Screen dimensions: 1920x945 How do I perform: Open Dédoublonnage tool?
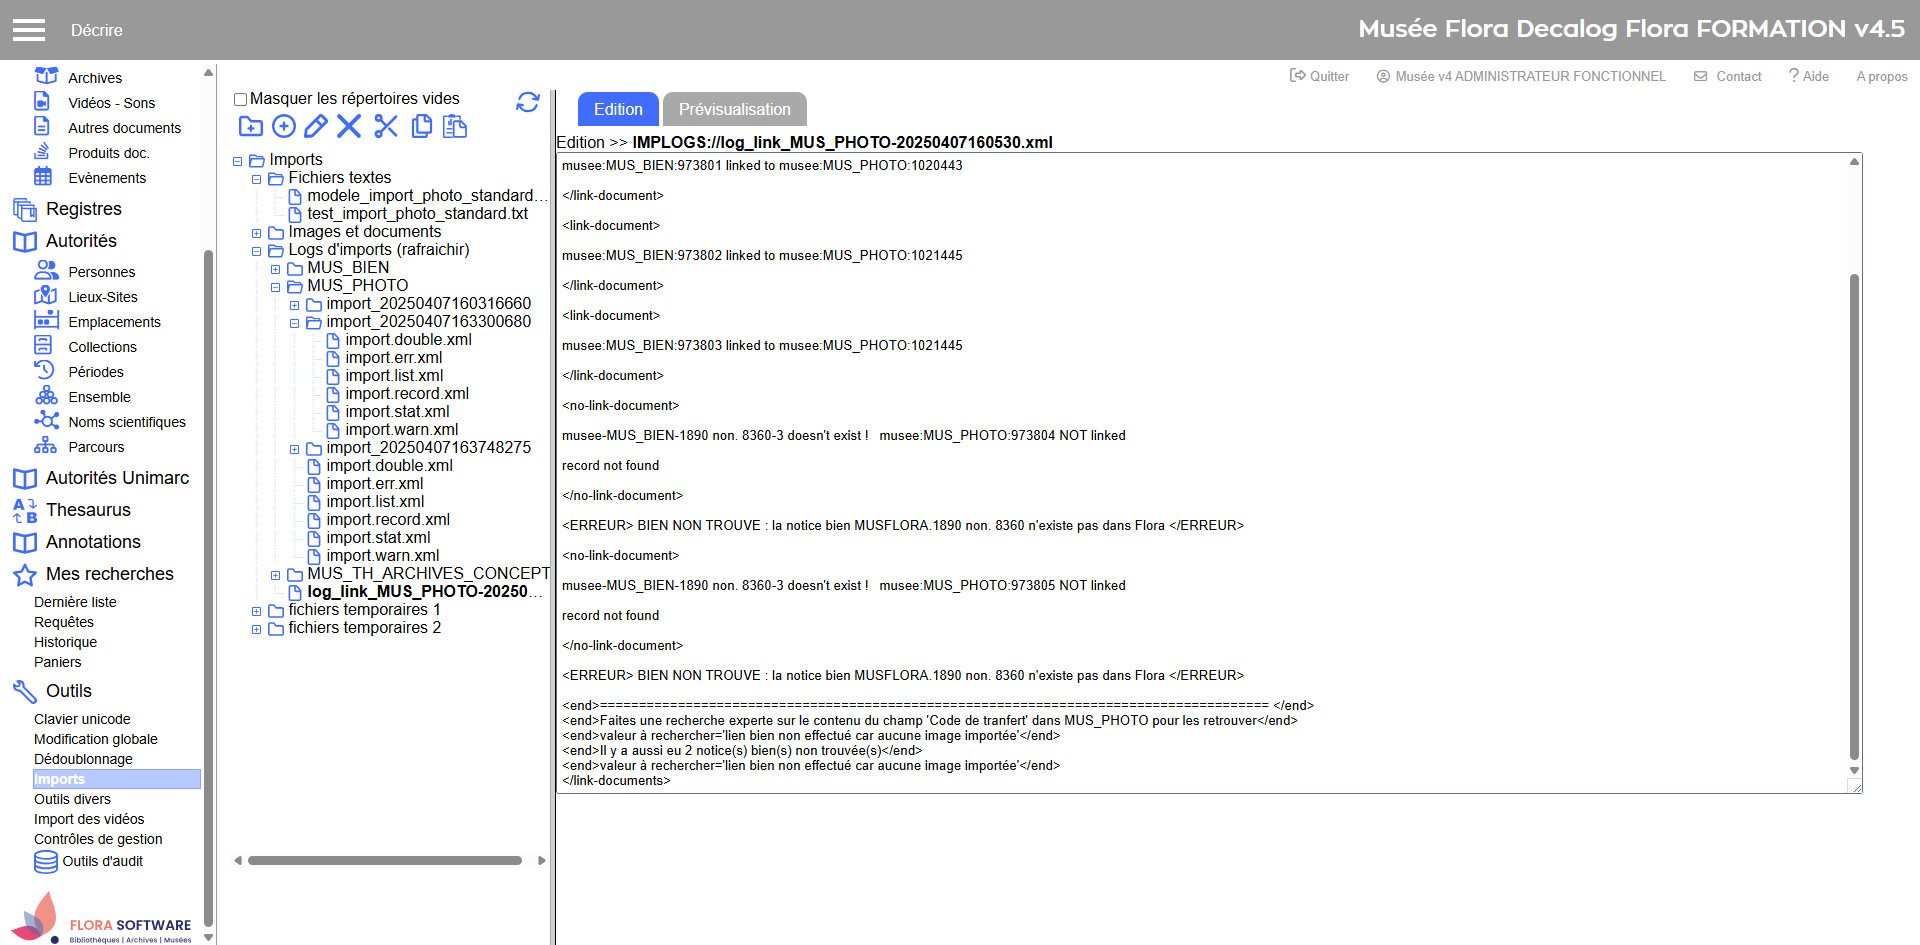click(83, 759)
